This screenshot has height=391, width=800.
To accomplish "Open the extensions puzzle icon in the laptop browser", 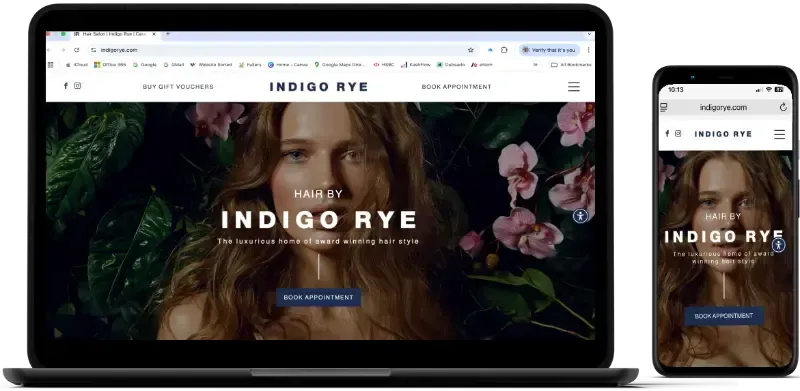I will (x=504, y=50).
